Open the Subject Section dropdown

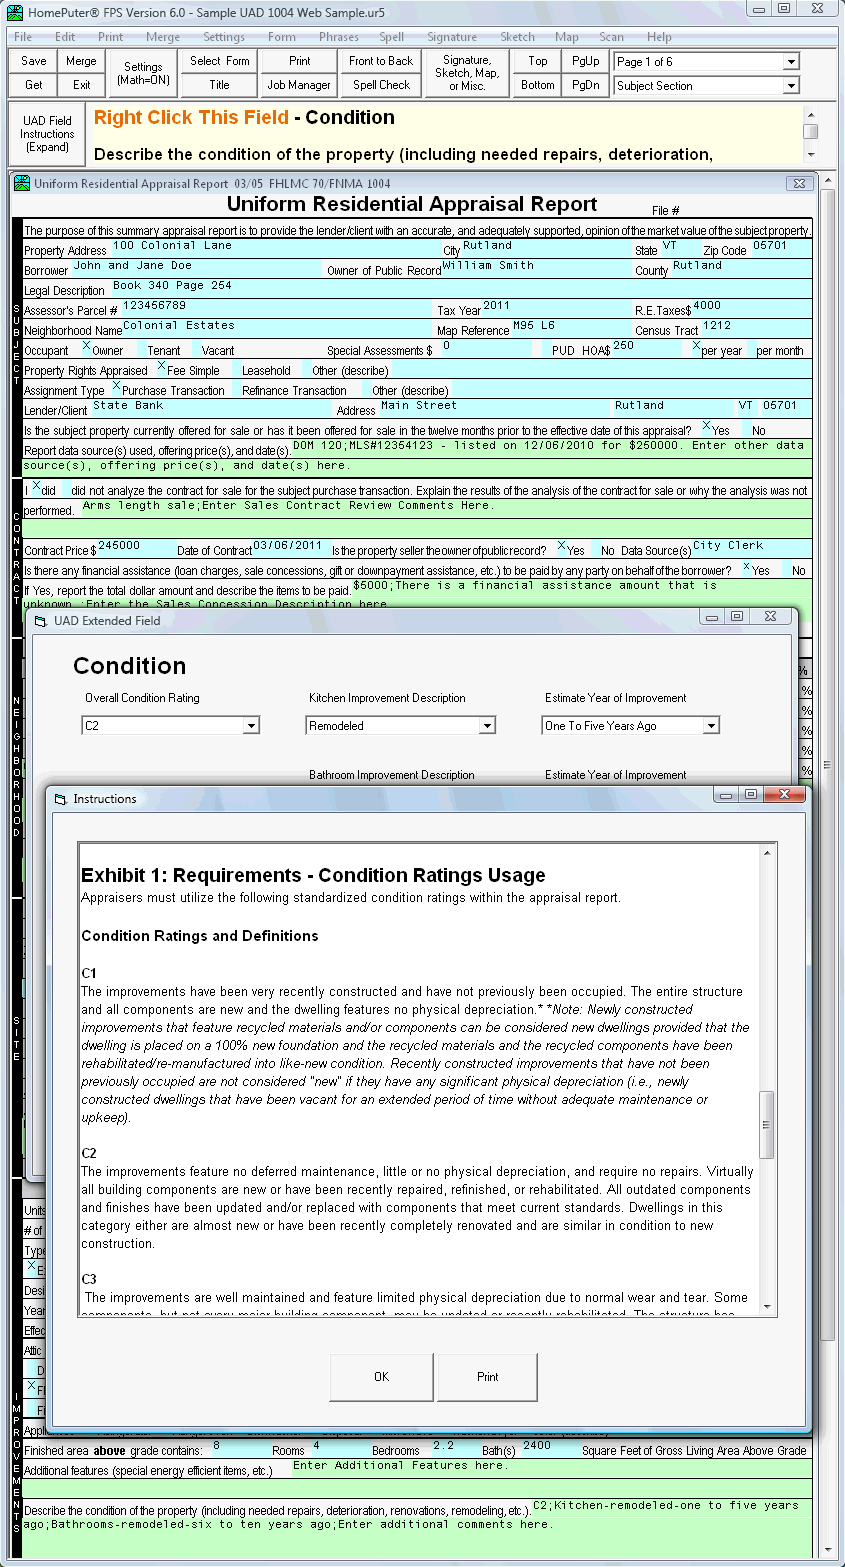[791, 86]
